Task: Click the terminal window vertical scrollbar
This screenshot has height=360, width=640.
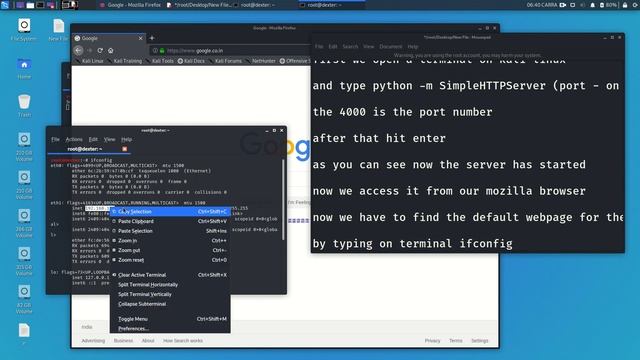Action: [283, 200]
